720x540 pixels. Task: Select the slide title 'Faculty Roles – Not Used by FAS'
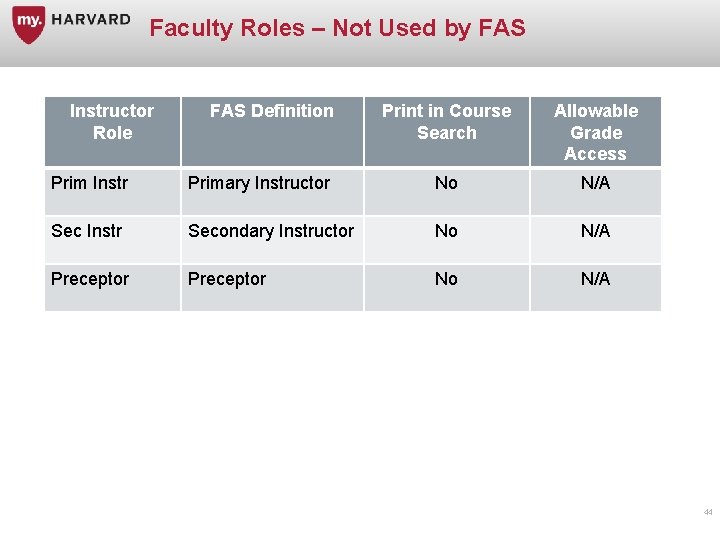coord(337,28)
